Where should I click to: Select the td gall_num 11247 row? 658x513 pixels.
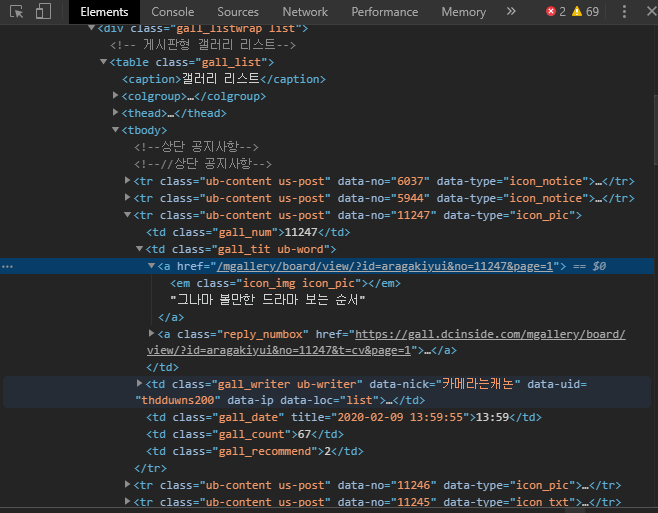coord(248,232)
